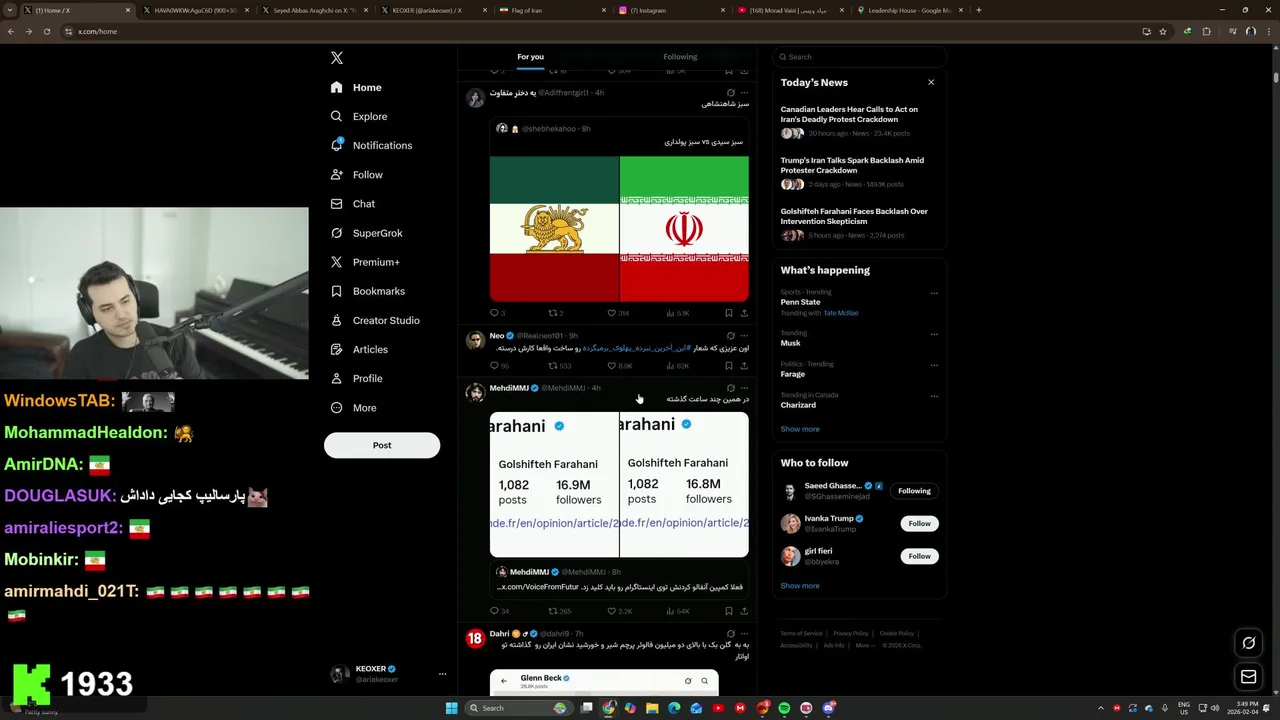Viewport: 1280px width, 720px height.
Task: Open the Follow menu item
Action: tap(356, 174)
